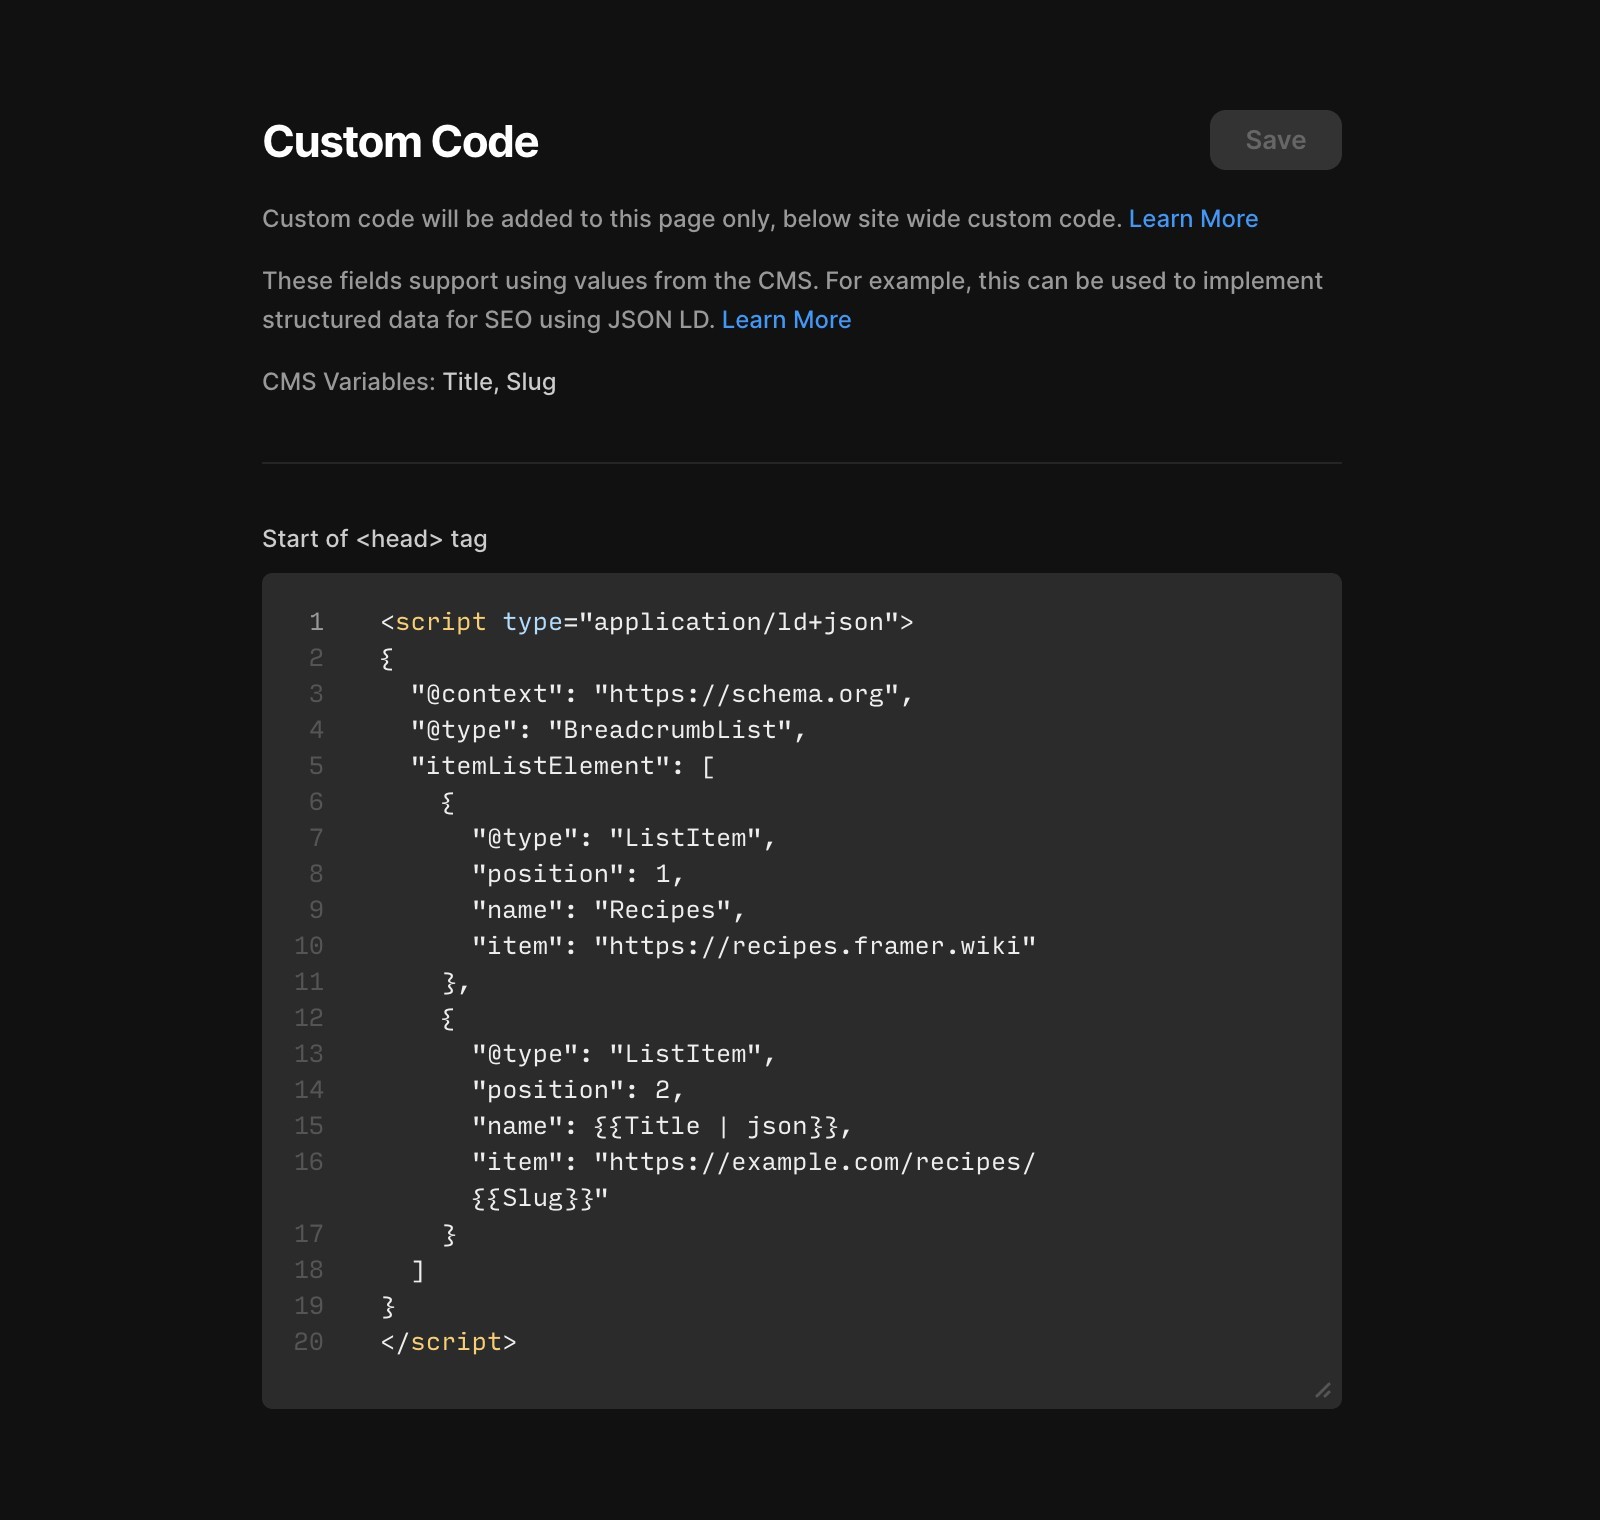Click the "position": 2 line
The width and height of the screenshot is (1600, 1520).
click(578, 1090)
